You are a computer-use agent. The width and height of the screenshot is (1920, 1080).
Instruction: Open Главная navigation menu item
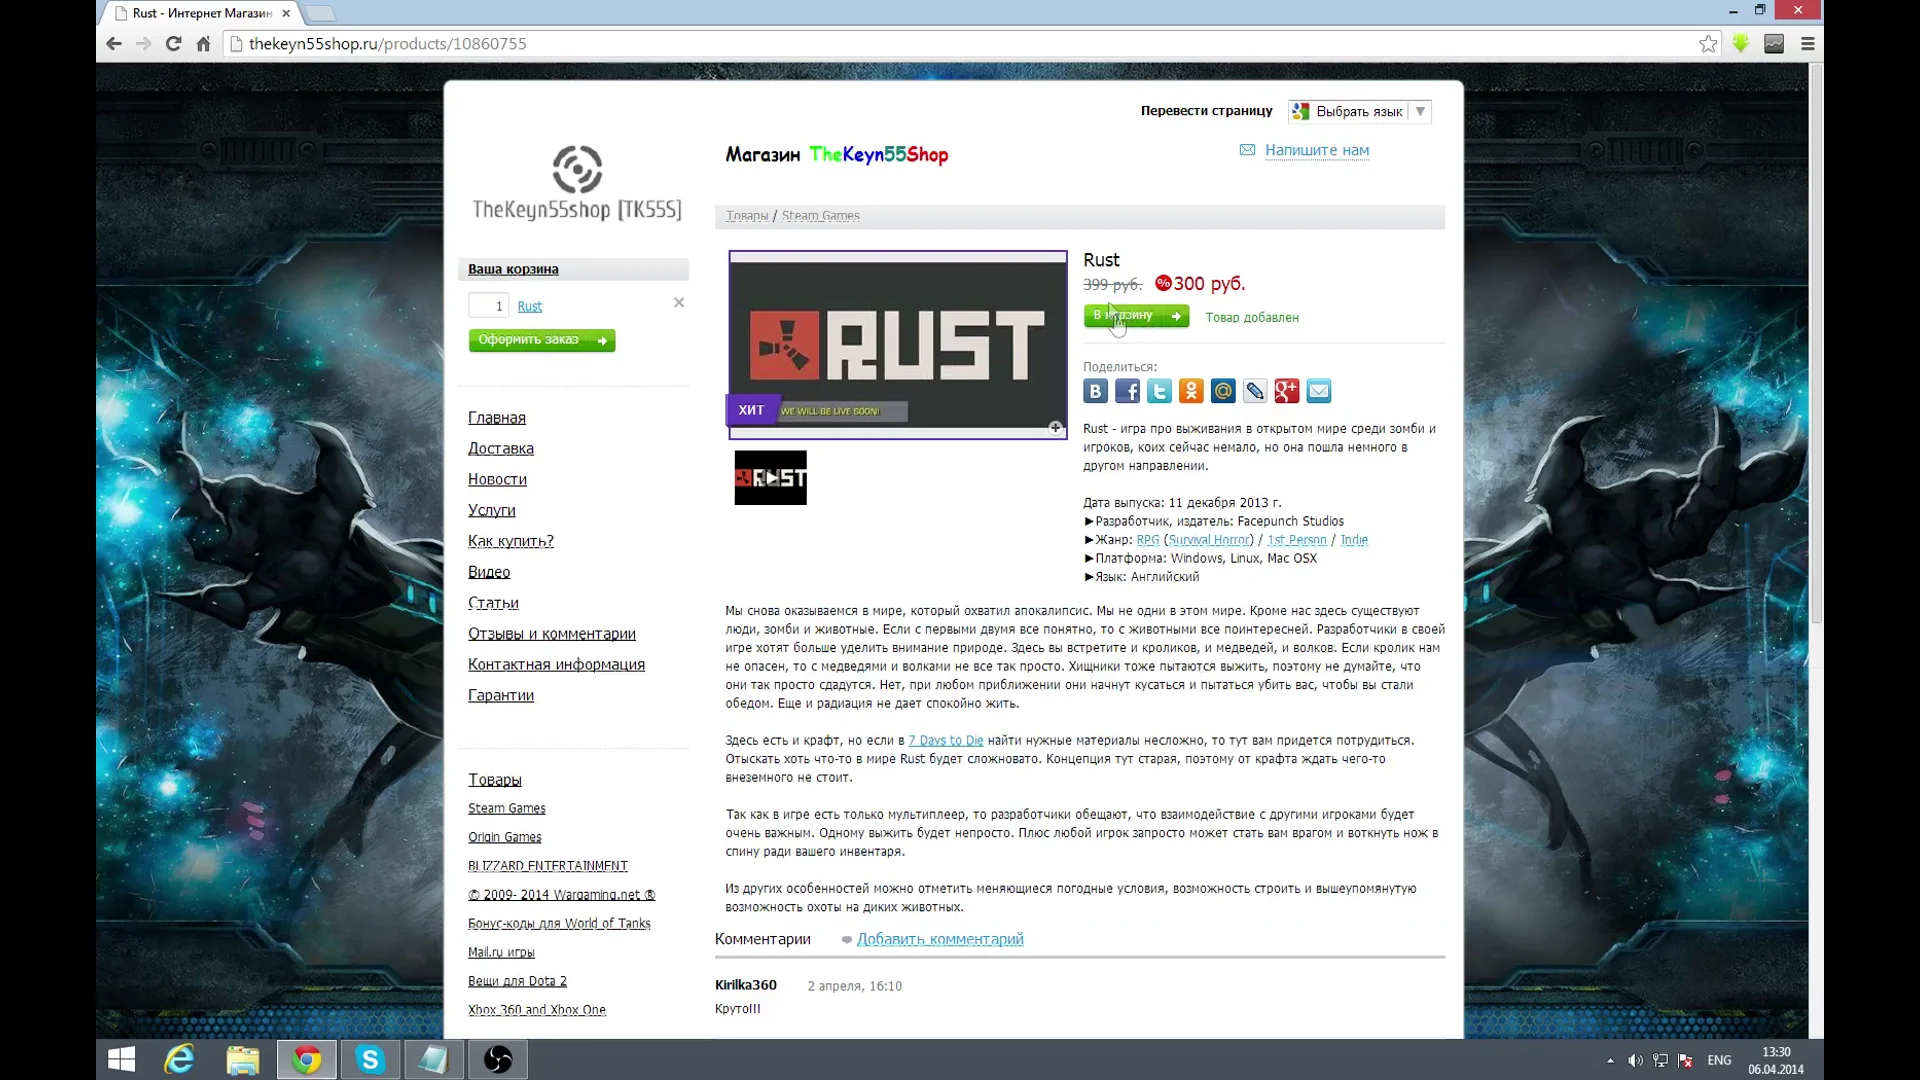[496, 417]
